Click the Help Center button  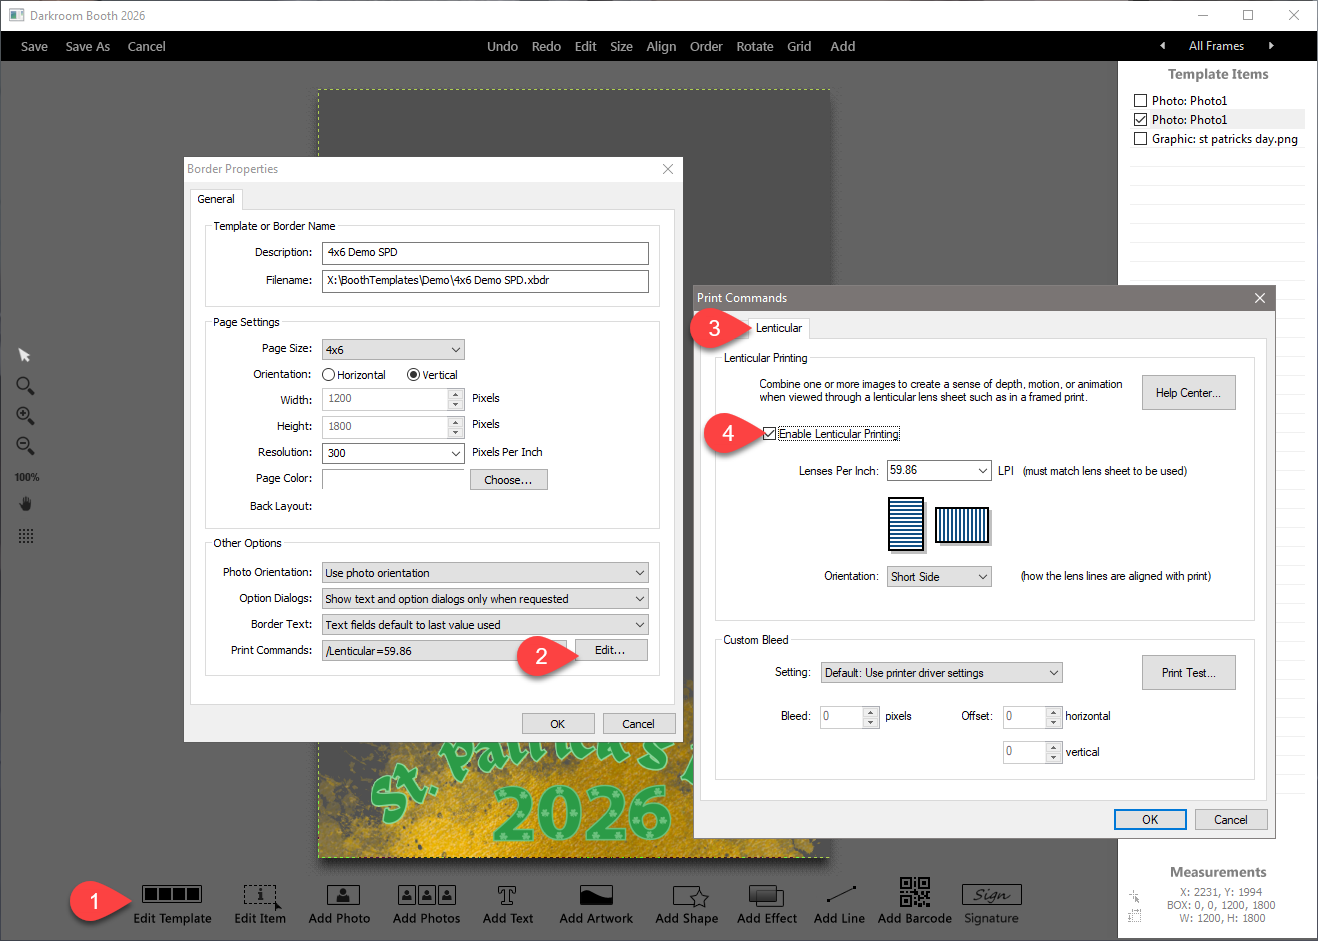pyautogui.click(x=1188, y=393)
